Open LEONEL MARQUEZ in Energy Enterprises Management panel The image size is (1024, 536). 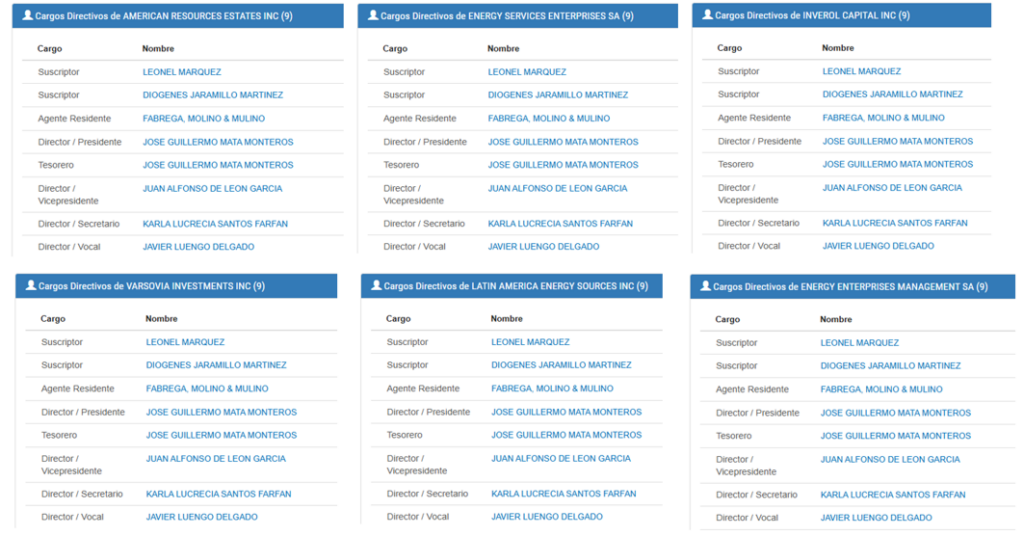(859, 343)
